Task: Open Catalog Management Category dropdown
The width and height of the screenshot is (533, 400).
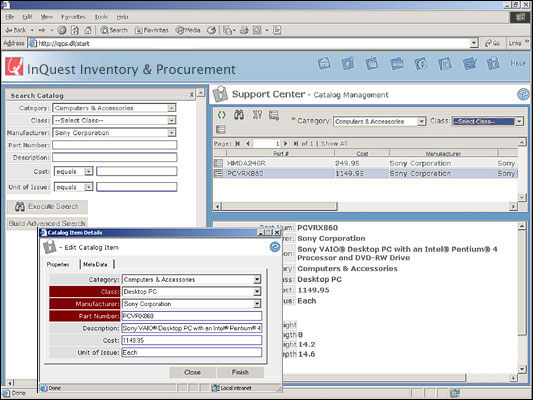Action: [x=422, y=121]
